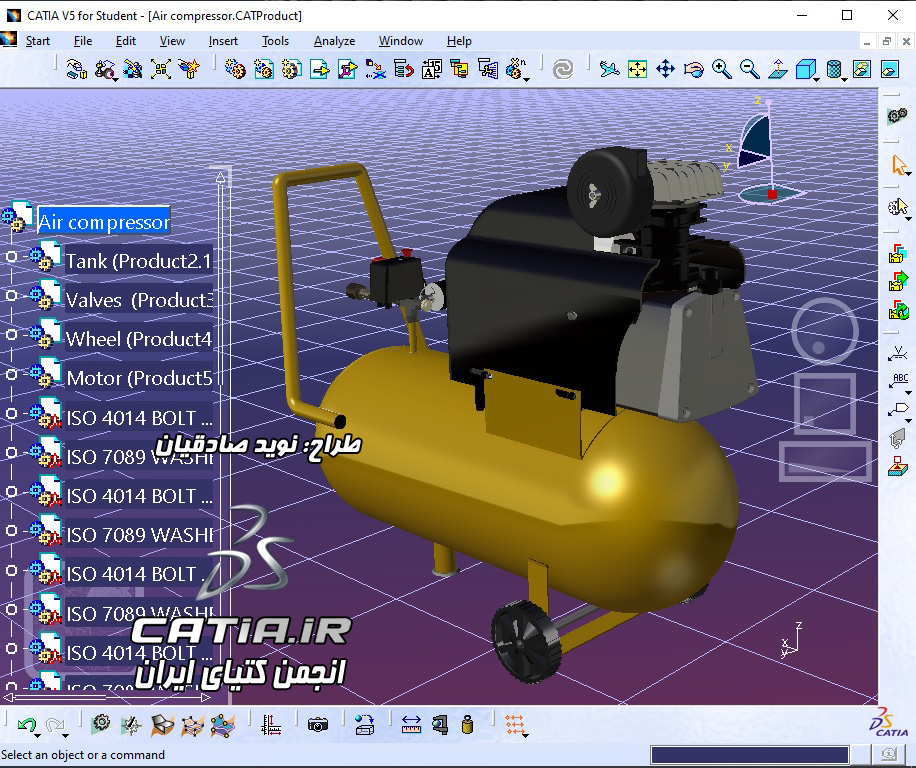Open the Redo history dropdown arrow
Screen dimensions: 916x768
click(x=66, y=735)
